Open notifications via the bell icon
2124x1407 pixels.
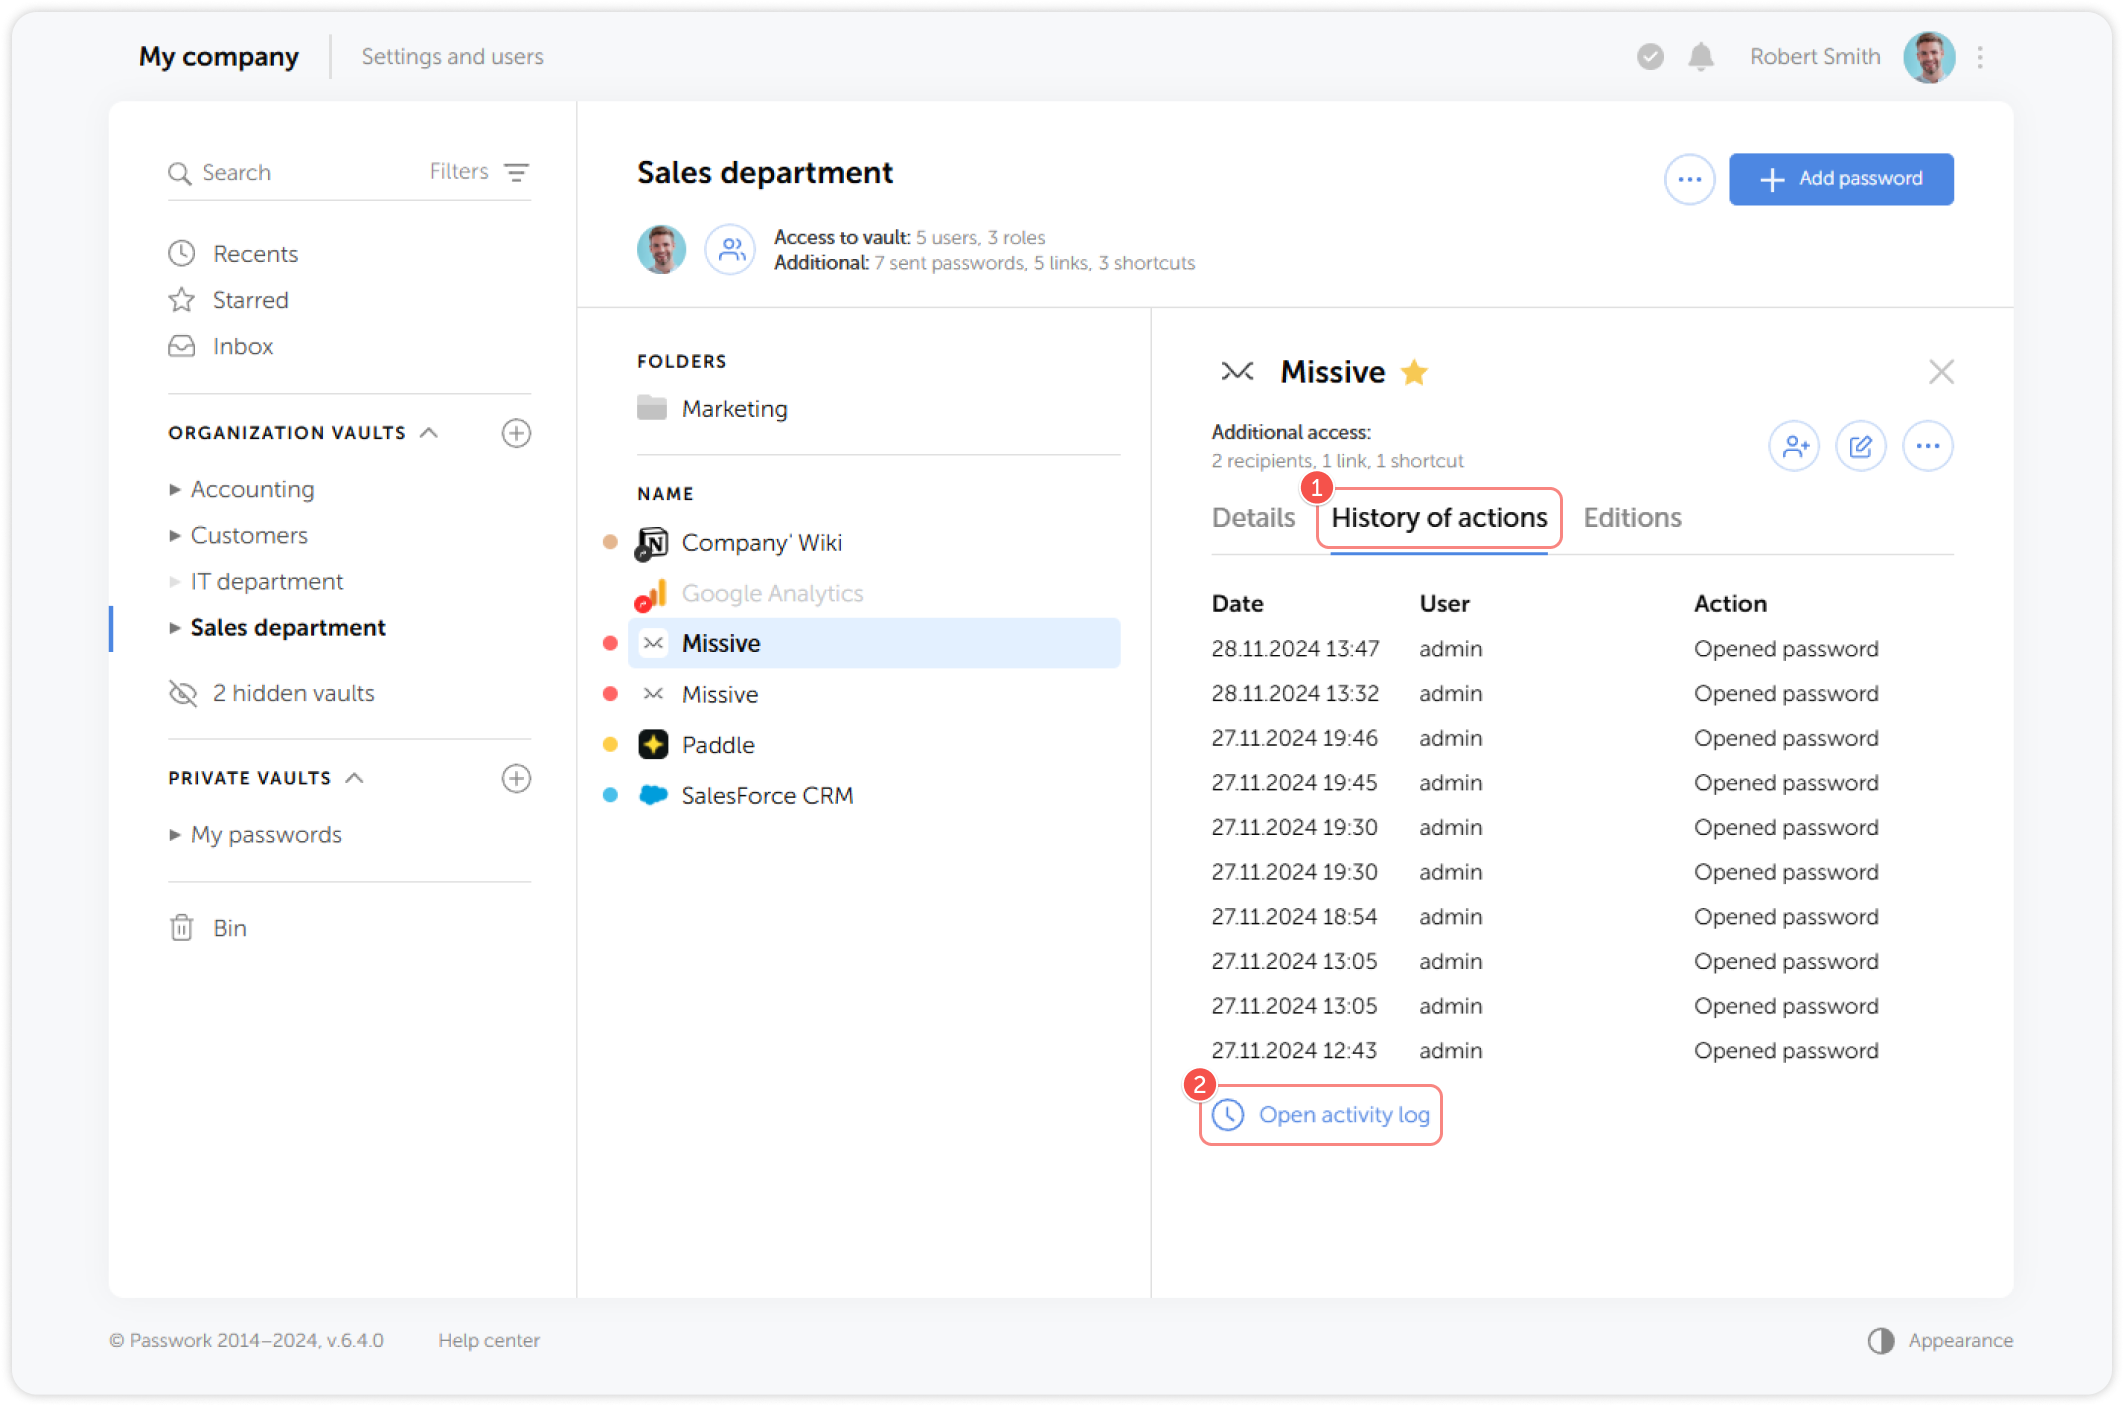[x=1700, y=57]
